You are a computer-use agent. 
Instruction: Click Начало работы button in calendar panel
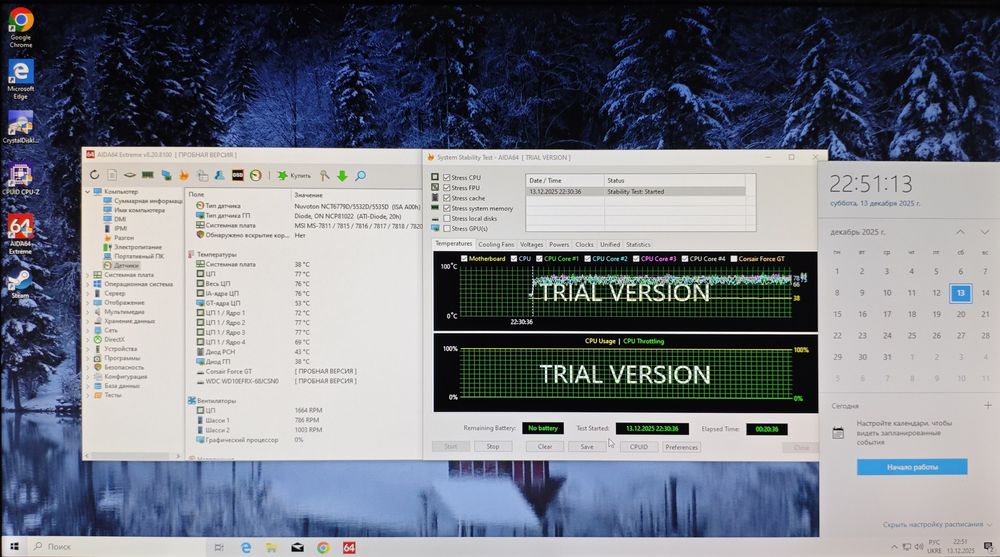(912, 467)
